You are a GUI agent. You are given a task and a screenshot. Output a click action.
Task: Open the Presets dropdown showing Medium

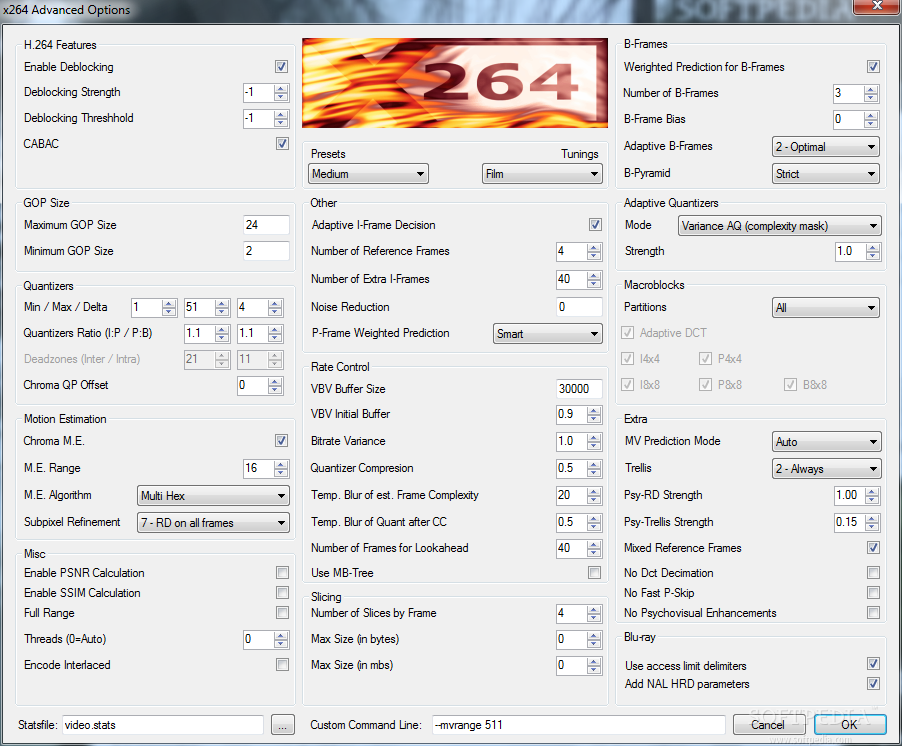coord(368,174)
